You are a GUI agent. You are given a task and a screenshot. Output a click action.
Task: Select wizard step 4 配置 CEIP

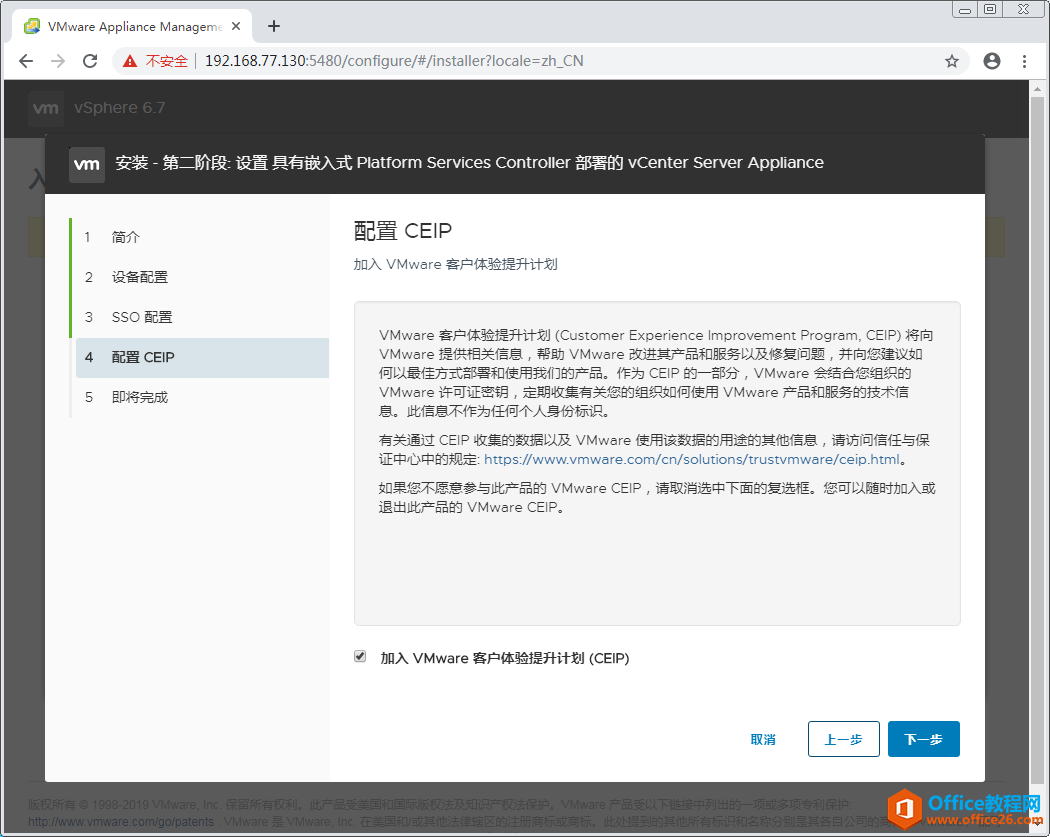202,358
